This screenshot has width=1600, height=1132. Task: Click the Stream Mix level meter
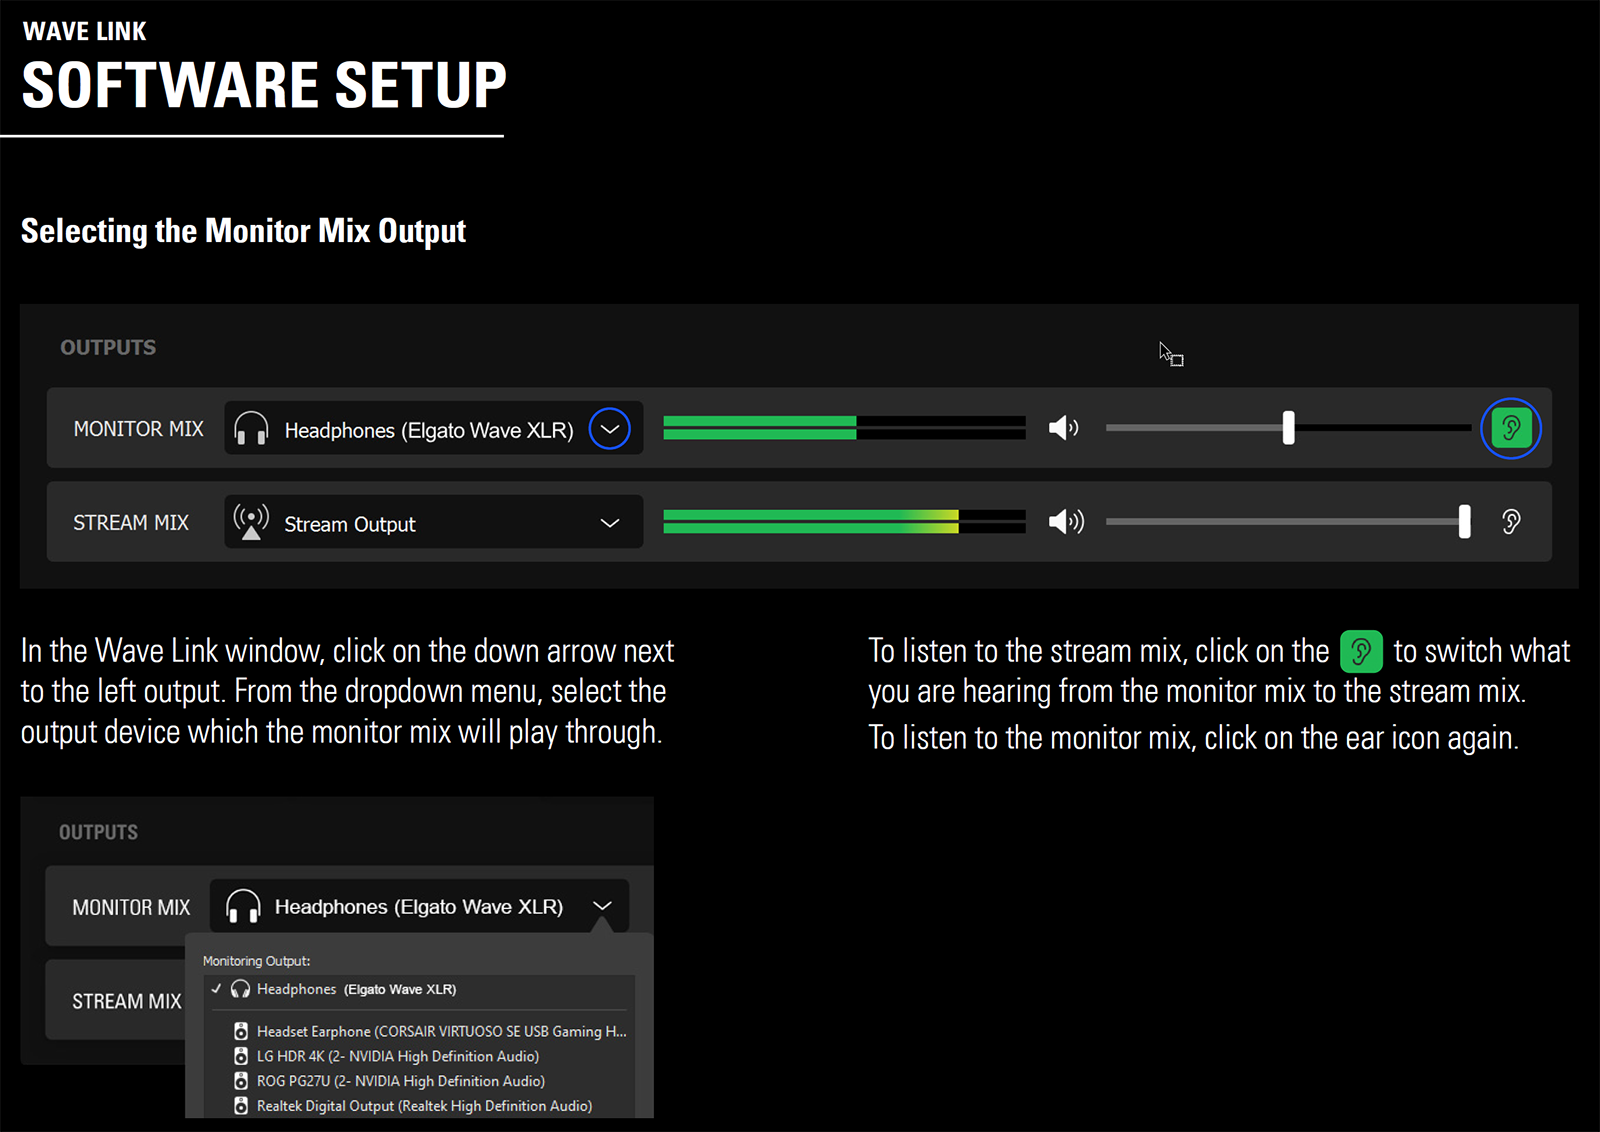[x=844, y=521]
